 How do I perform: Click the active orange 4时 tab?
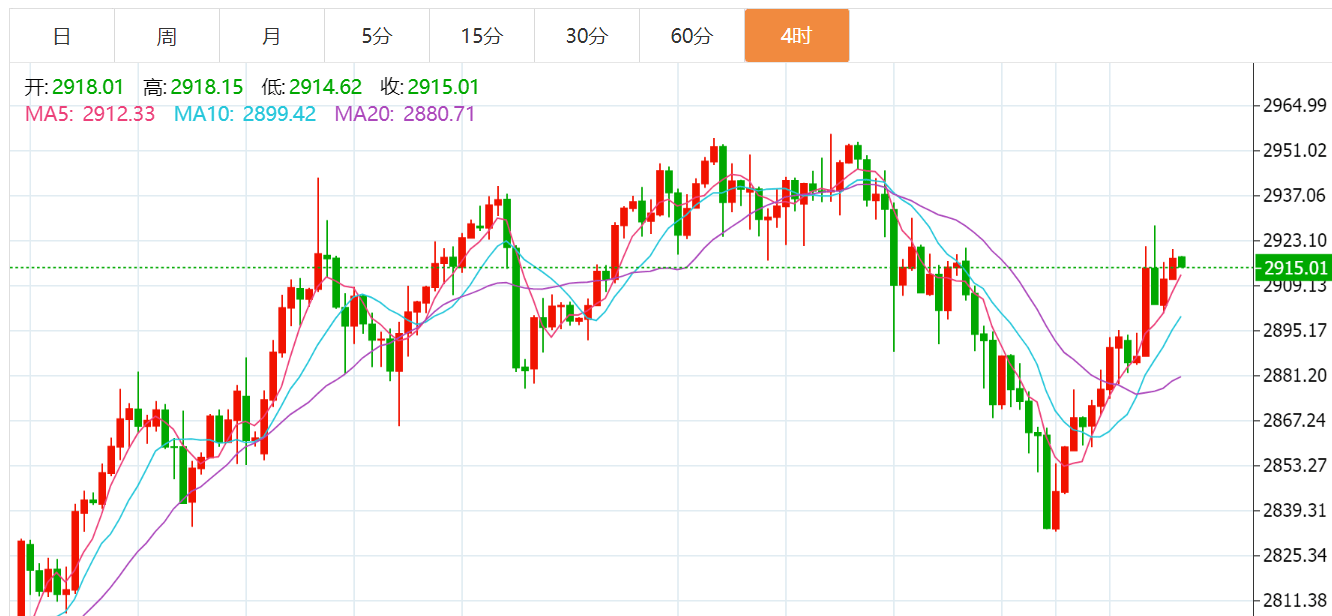click(x=797, y=37)
